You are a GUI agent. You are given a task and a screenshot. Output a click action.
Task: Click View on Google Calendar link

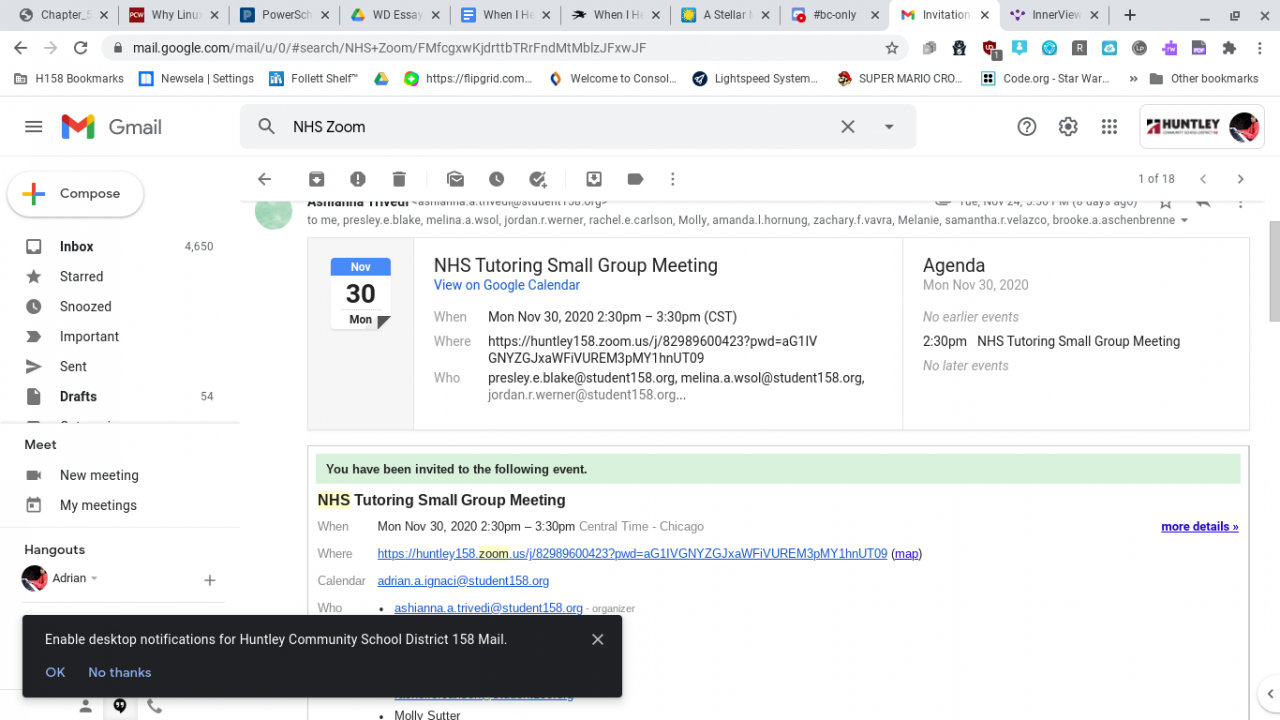pos(507,285)
